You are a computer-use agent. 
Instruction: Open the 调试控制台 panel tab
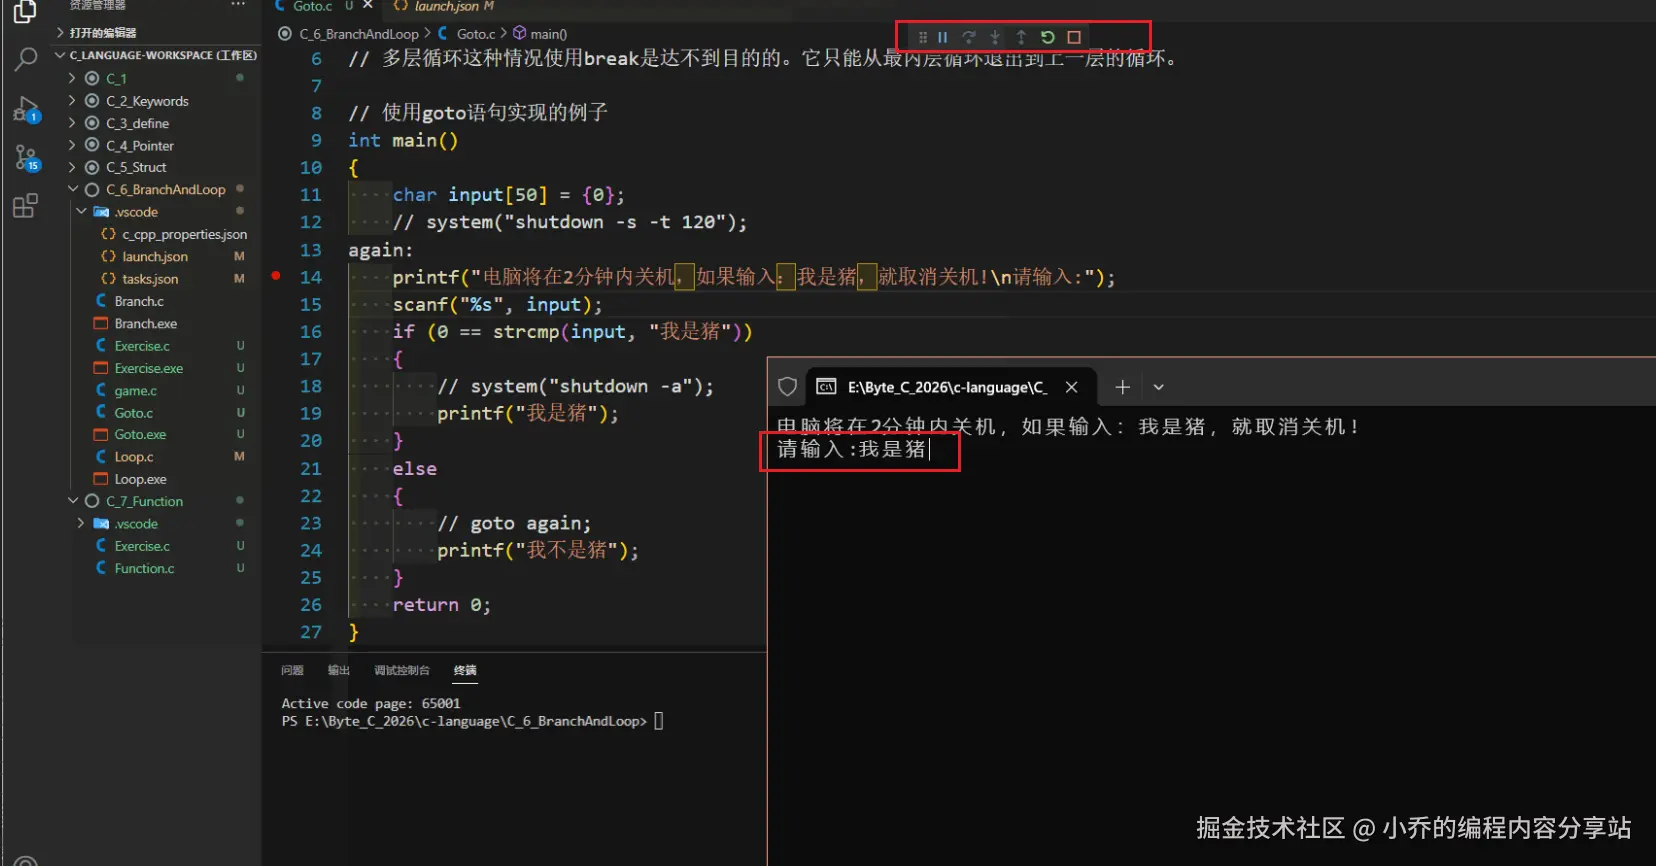[x=402, y=670]
